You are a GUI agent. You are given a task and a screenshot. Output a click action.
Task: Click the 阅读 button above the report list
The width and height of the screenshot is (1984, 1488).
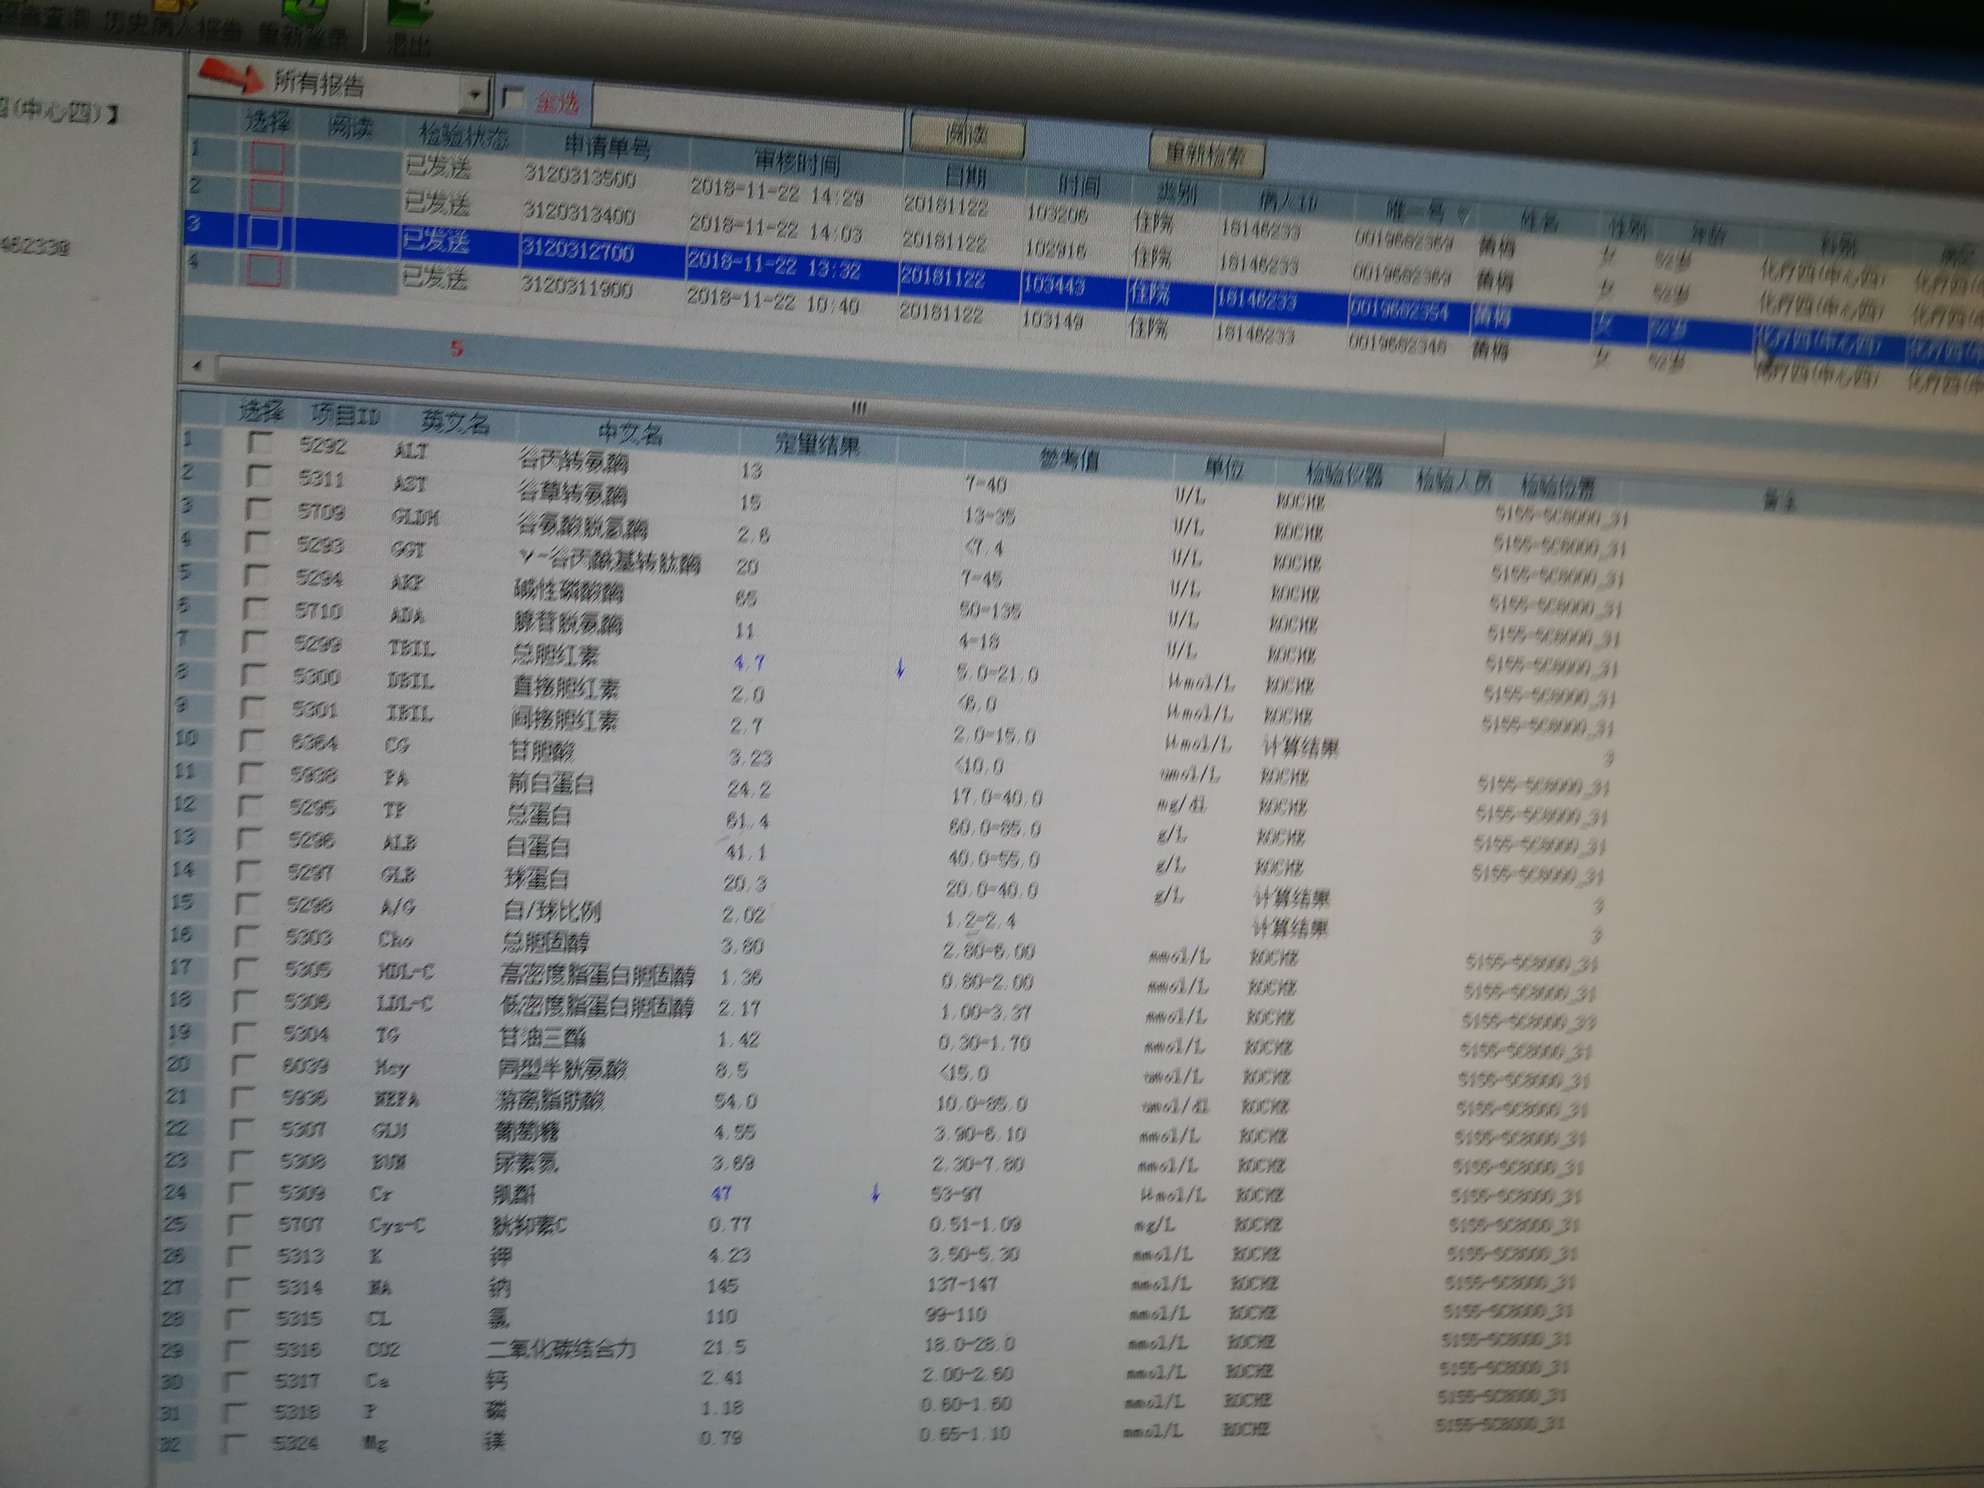point(965,135)
